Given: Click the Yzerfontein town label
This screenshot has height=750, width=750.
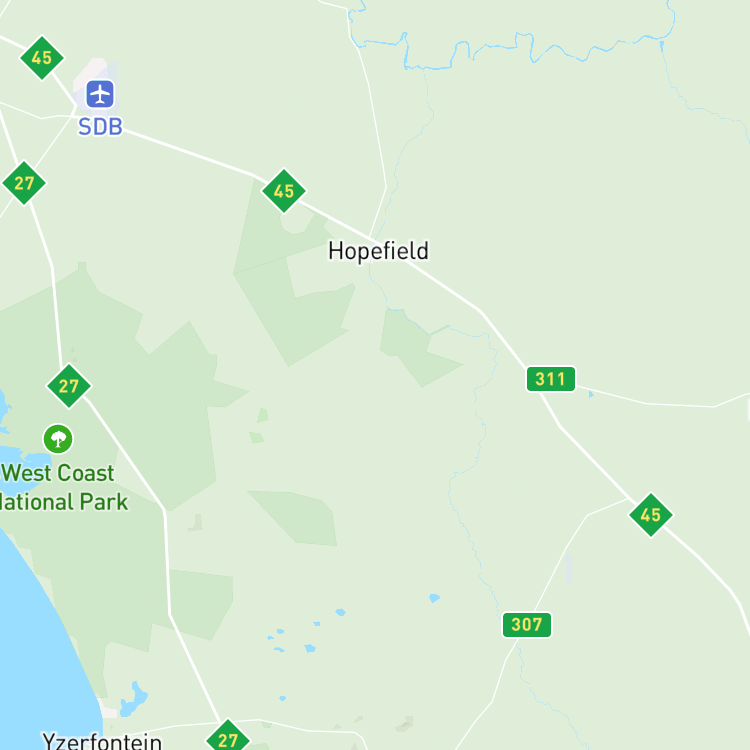Looking at the screenshot, I should [102, 741].
